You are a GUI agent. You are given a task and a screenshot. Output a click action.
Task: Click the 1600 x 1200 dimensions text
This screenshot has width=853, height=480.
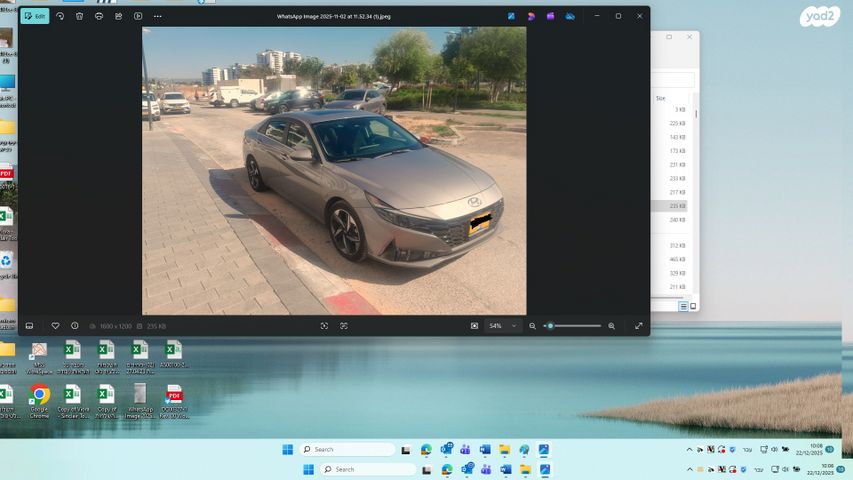115,327
